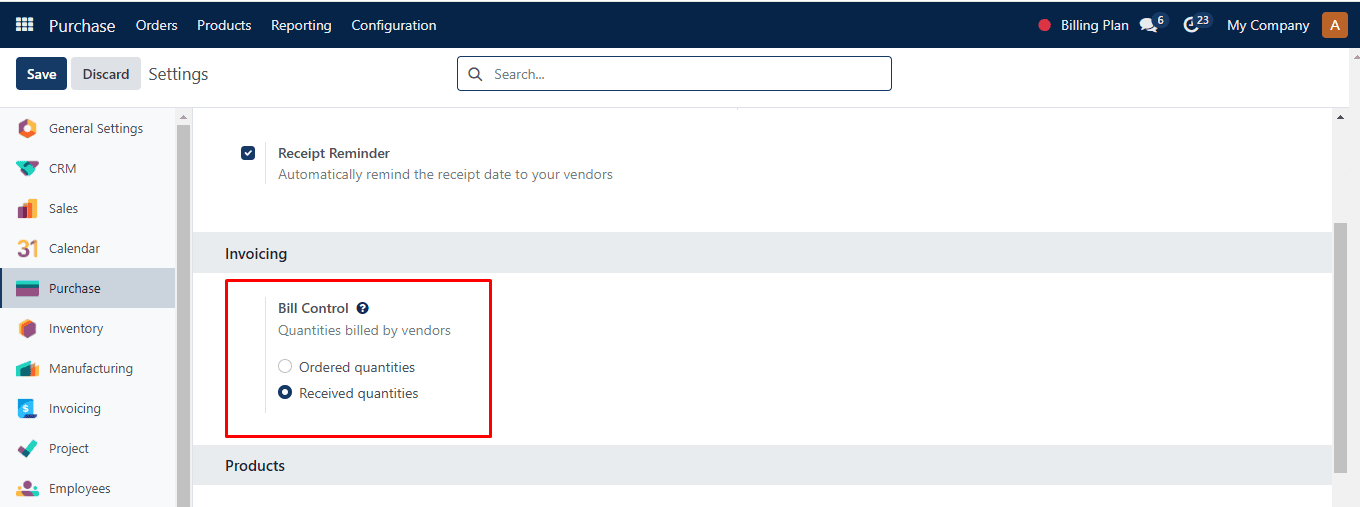
Task: Open Calendar settings tab
Action: 88,248
